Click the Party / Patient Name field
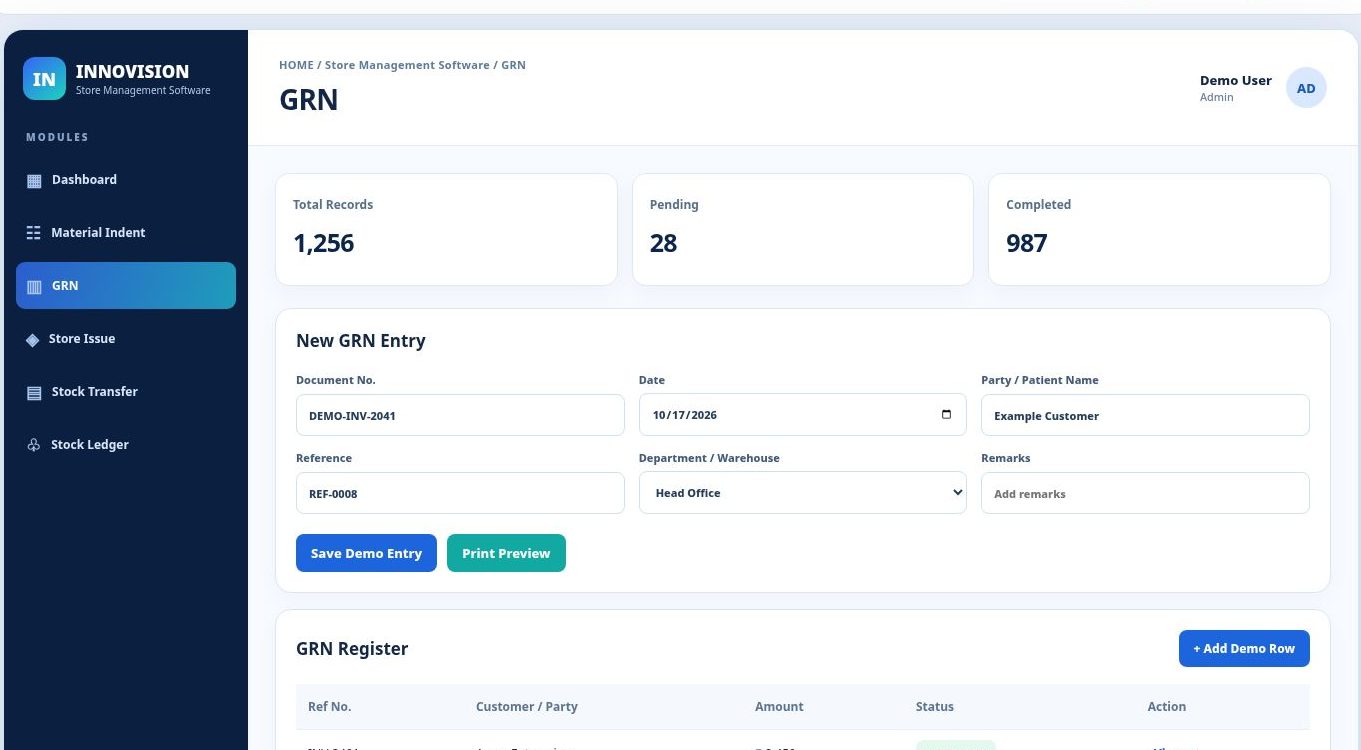Viewport: 1361px width, 750px height. [x=1145, y=415]
